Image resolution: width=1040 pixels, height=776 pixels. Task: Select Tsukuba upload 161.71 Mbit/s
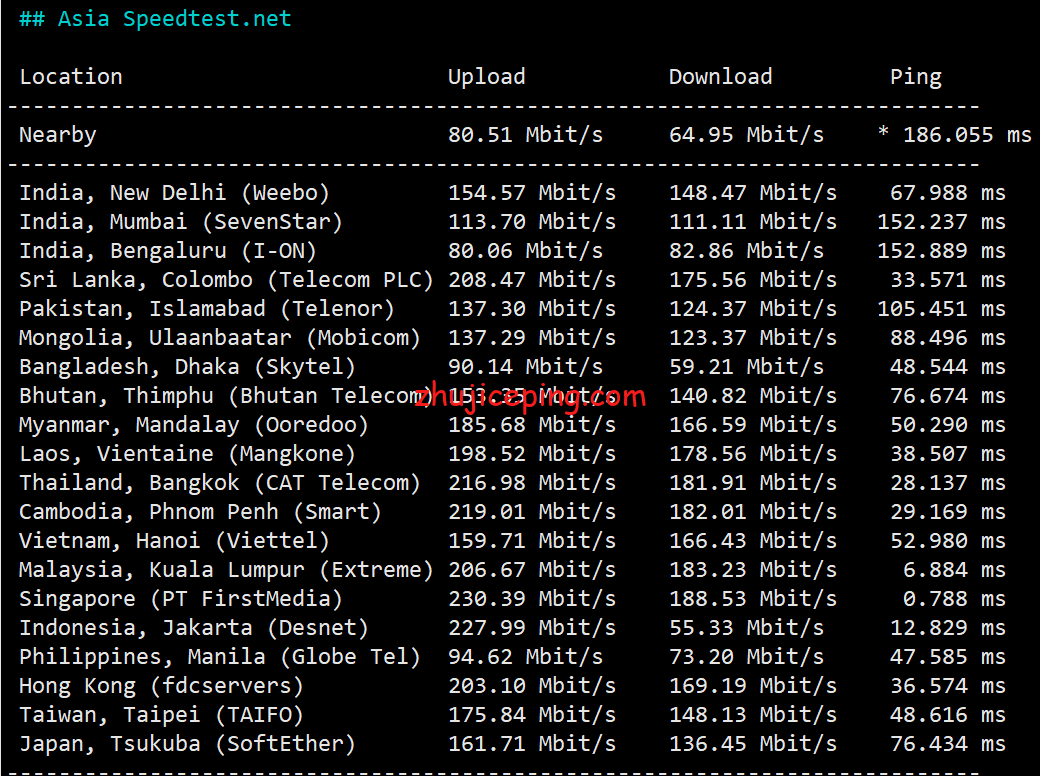coord(532,745)
